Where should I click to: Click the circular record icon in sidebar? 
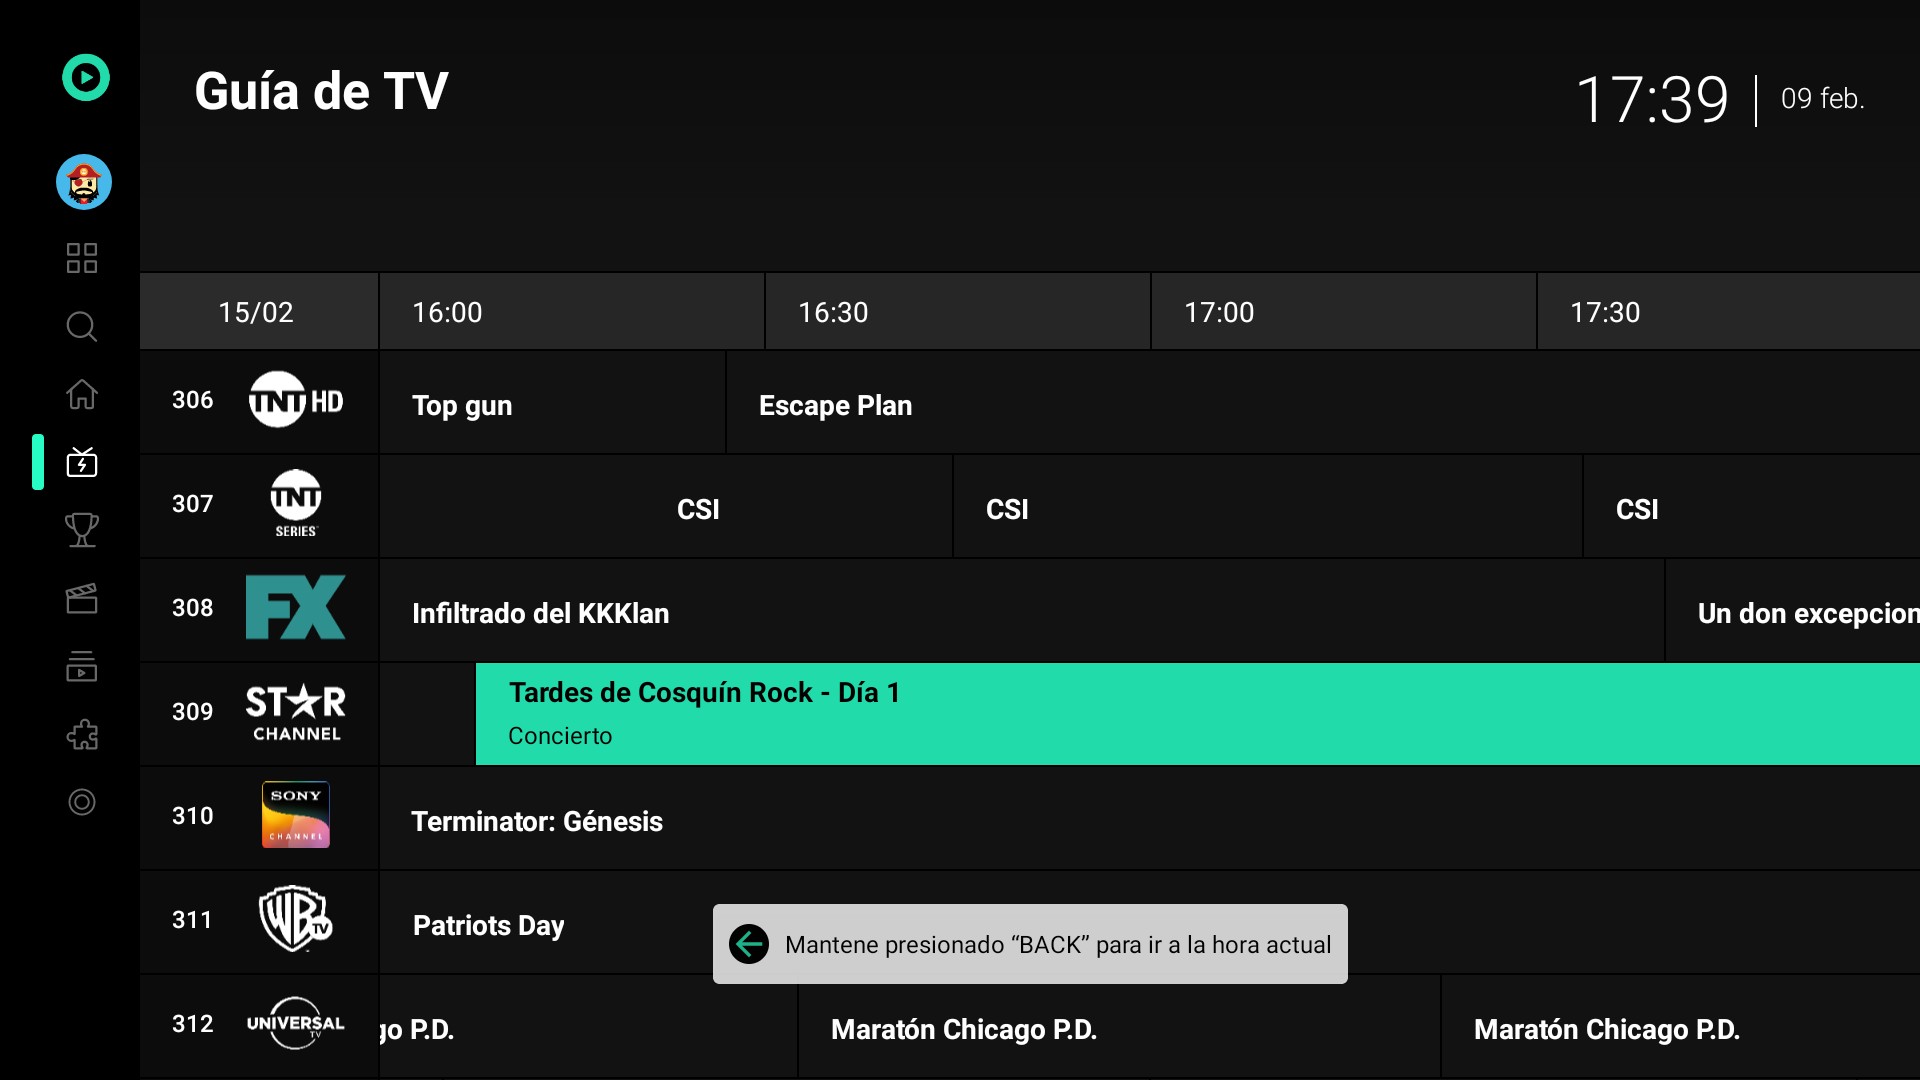(x=82, y=802)
